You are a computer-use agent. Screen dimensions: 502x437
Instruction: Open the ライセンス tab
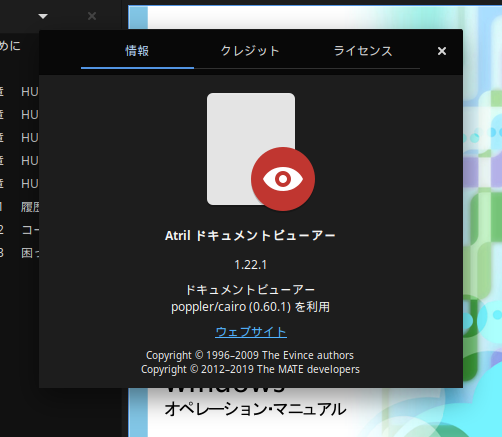coord(363,51)
